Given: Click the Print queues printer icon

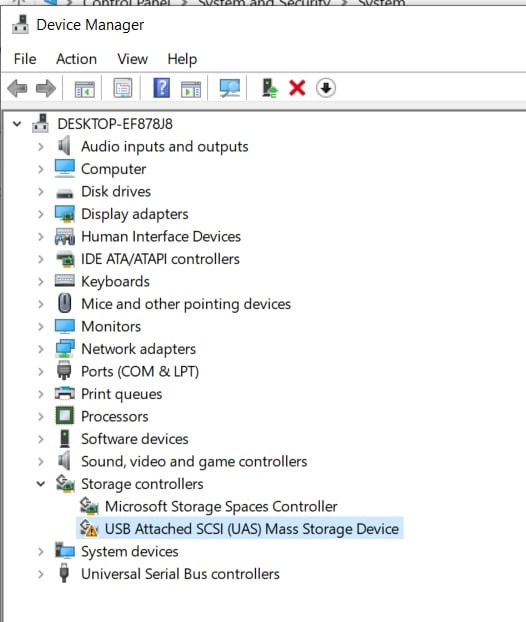Looking at the screenshot, I should click(65, 393).
